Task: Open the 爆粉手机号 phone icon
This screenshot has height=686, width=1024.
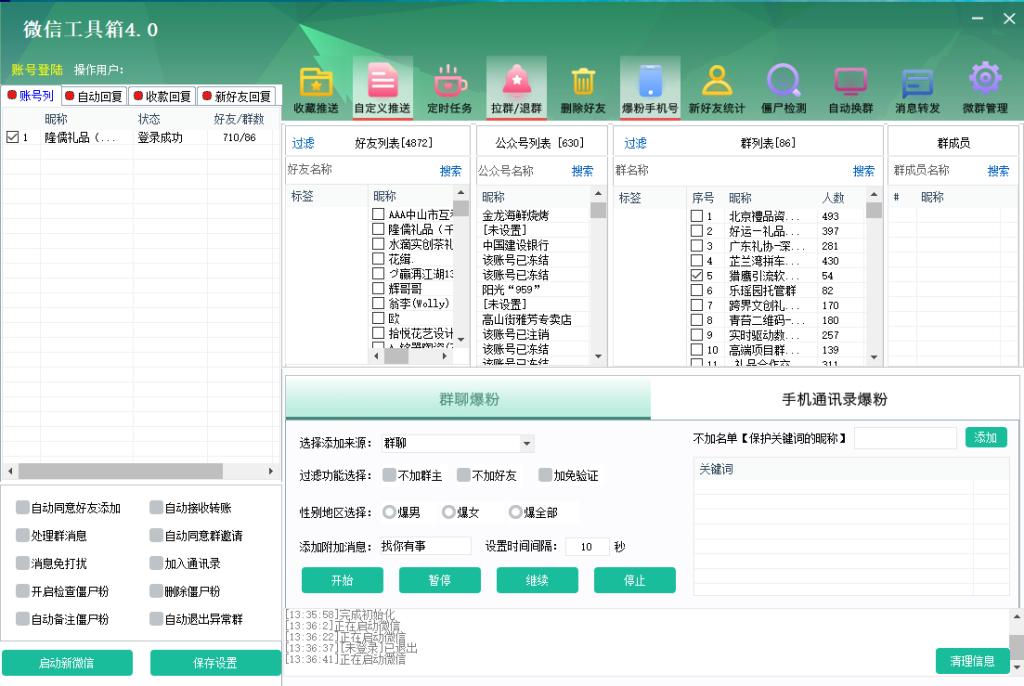Action: click(x=650, y=81)
